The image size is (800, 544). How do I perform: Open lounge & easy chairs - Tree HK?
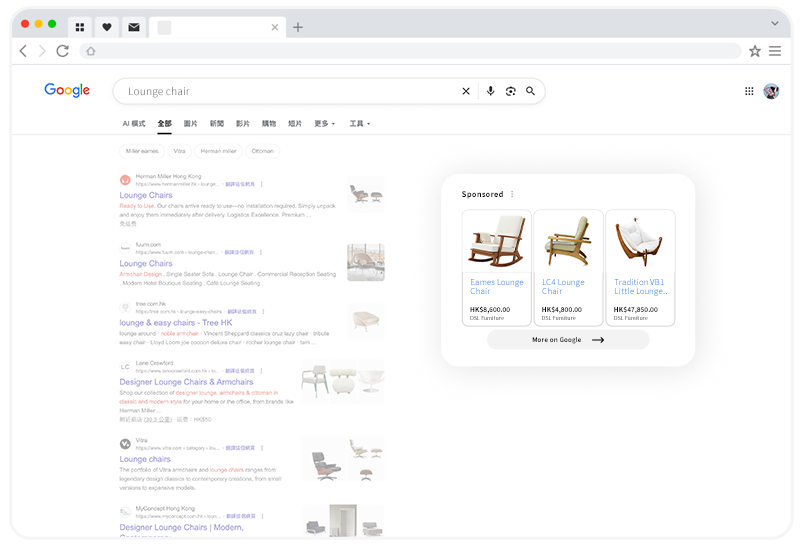pyautogui.click(x=176, y=323)
